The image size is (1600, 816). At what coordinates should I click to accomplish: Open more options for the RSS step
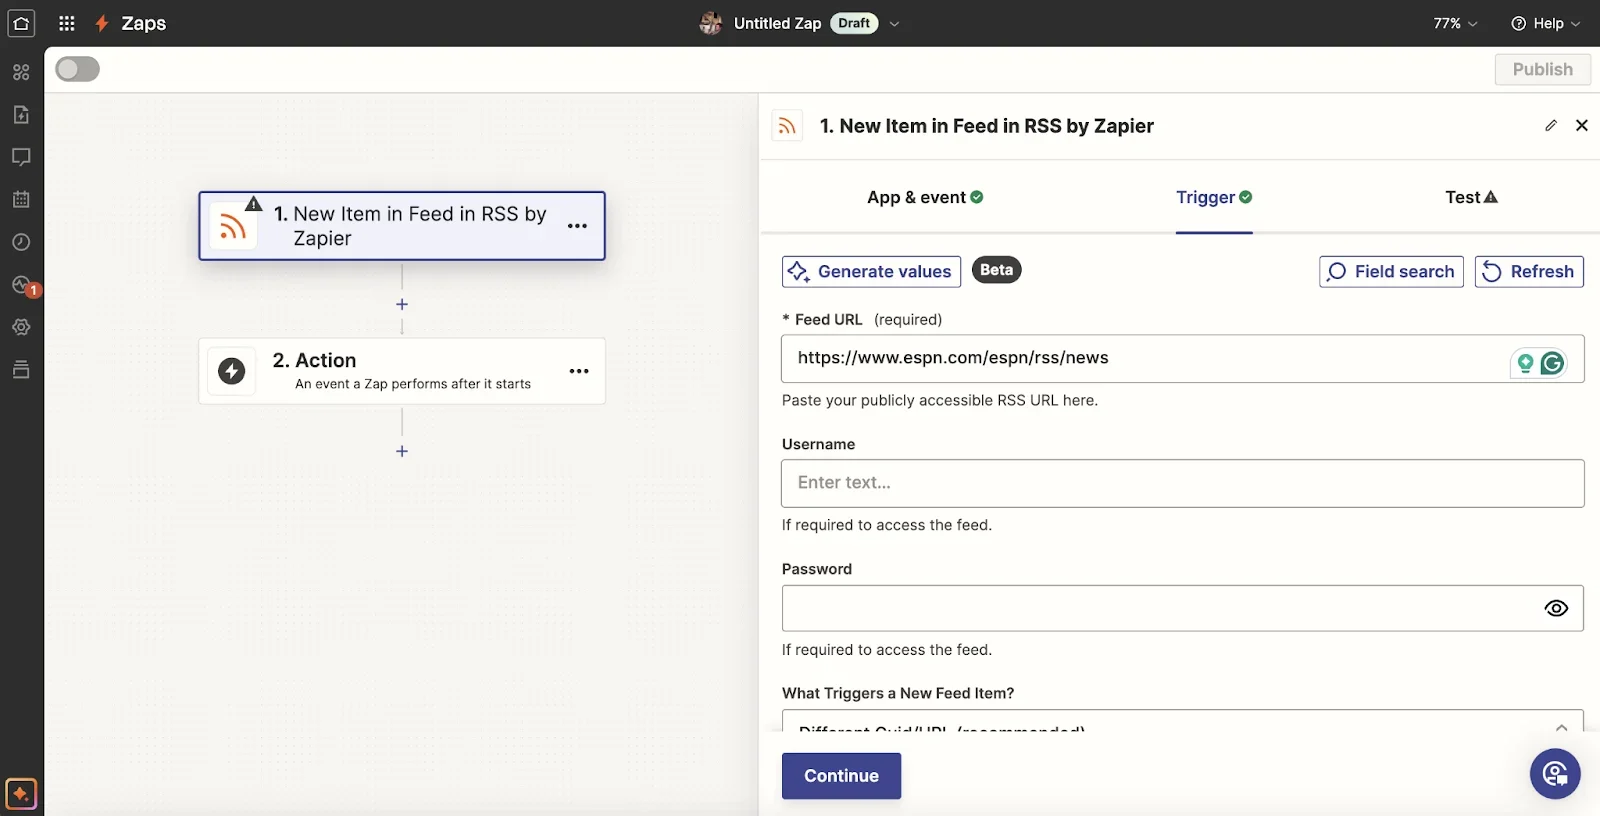pos(577,226)
